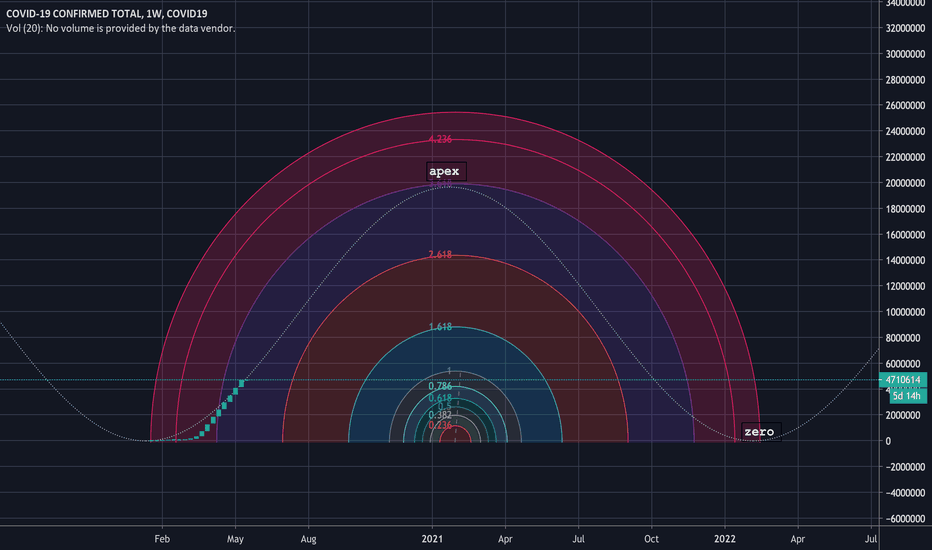Click the 0.786 Fibonacci circle label
The width and height of the screenshot is (932, 550).
click(440, 386)
